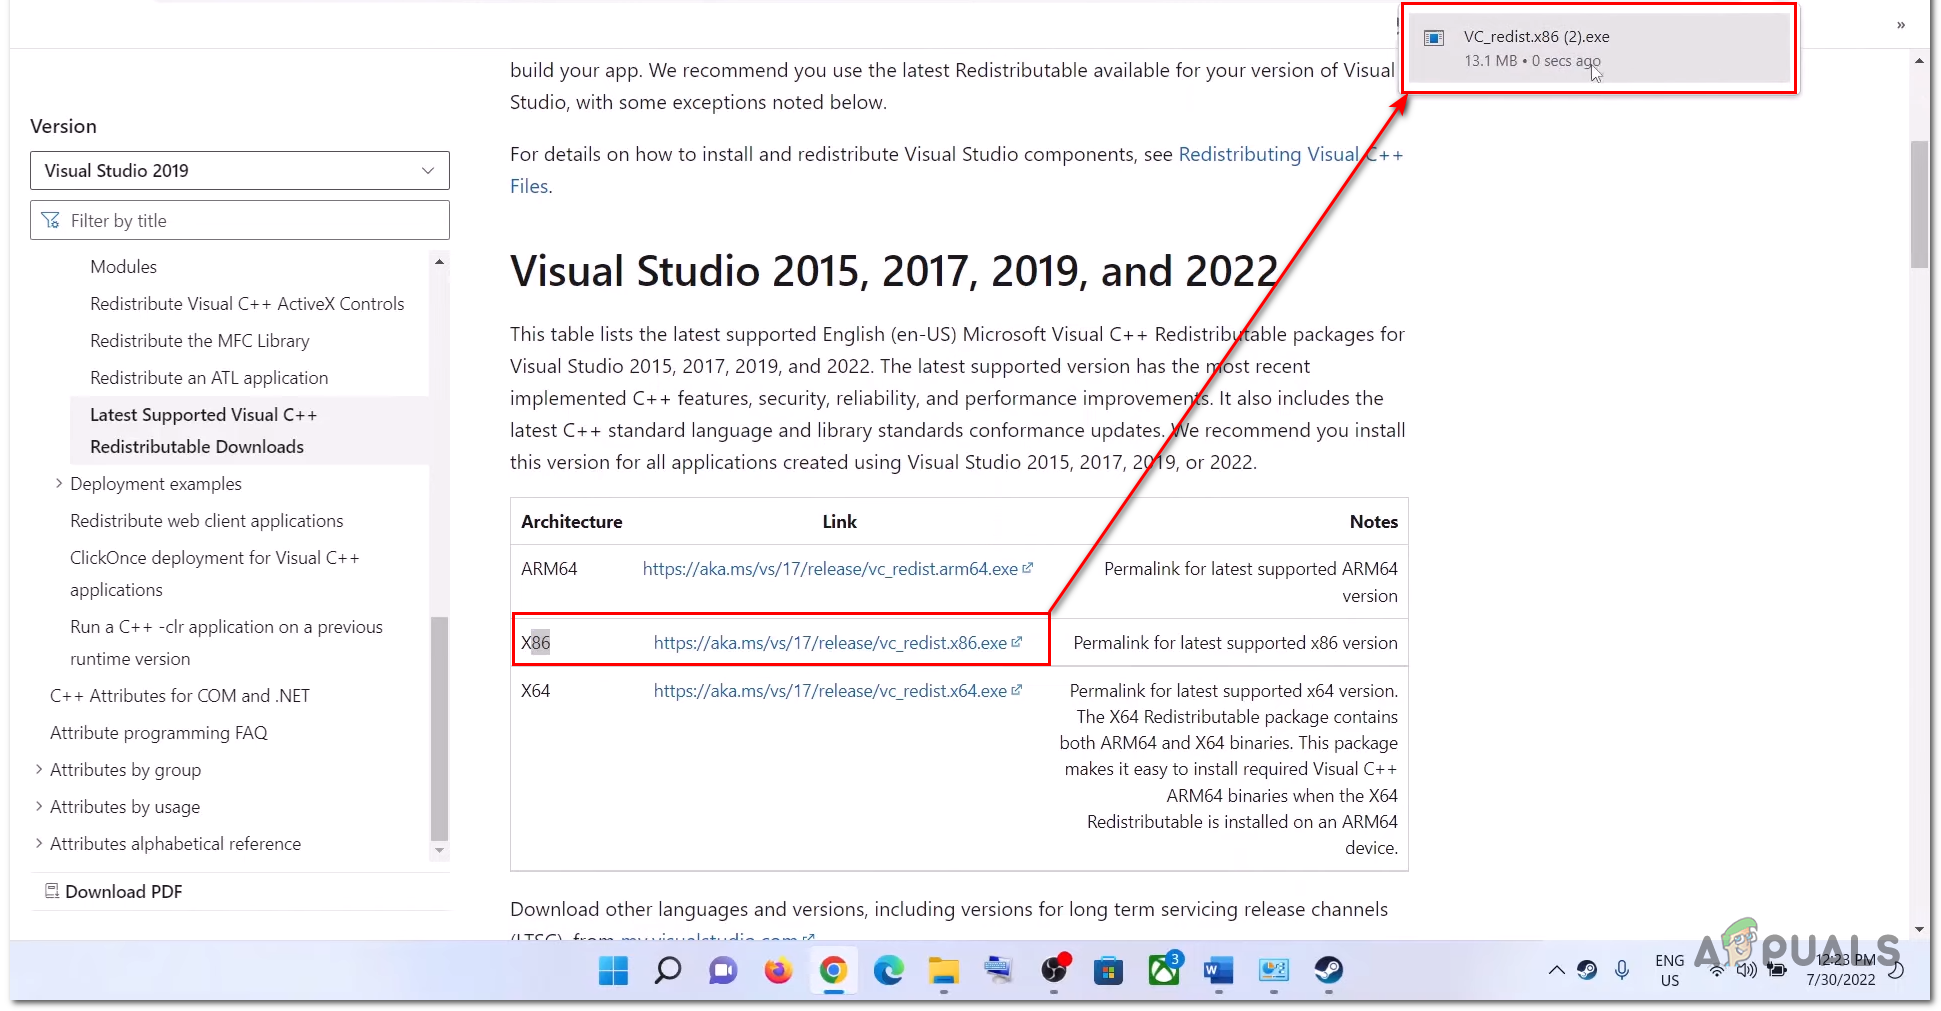The height and width of the screenshot is (1011, 1941).
Task: Open the Visual Studio 2019 version dropdown
Action: point(240,171)
